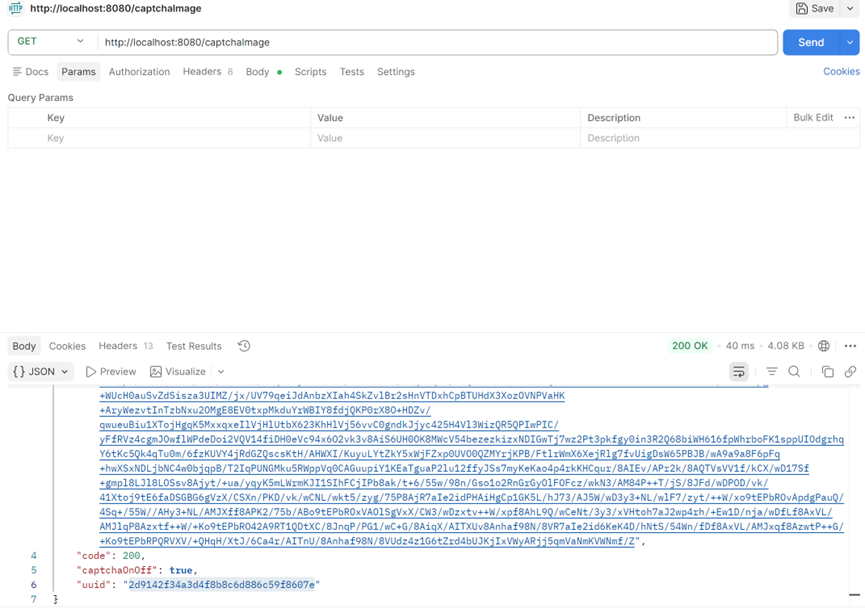Open the Docs tab
This screenshot has width=865, height=609.
coord(31,72)
